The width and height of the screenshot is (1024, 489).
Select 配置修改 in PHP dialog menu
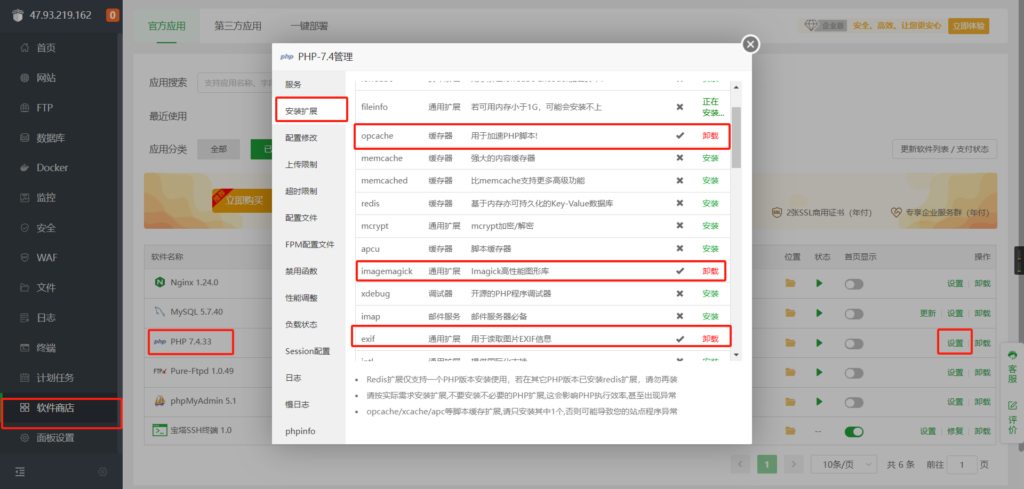(301, 137)
